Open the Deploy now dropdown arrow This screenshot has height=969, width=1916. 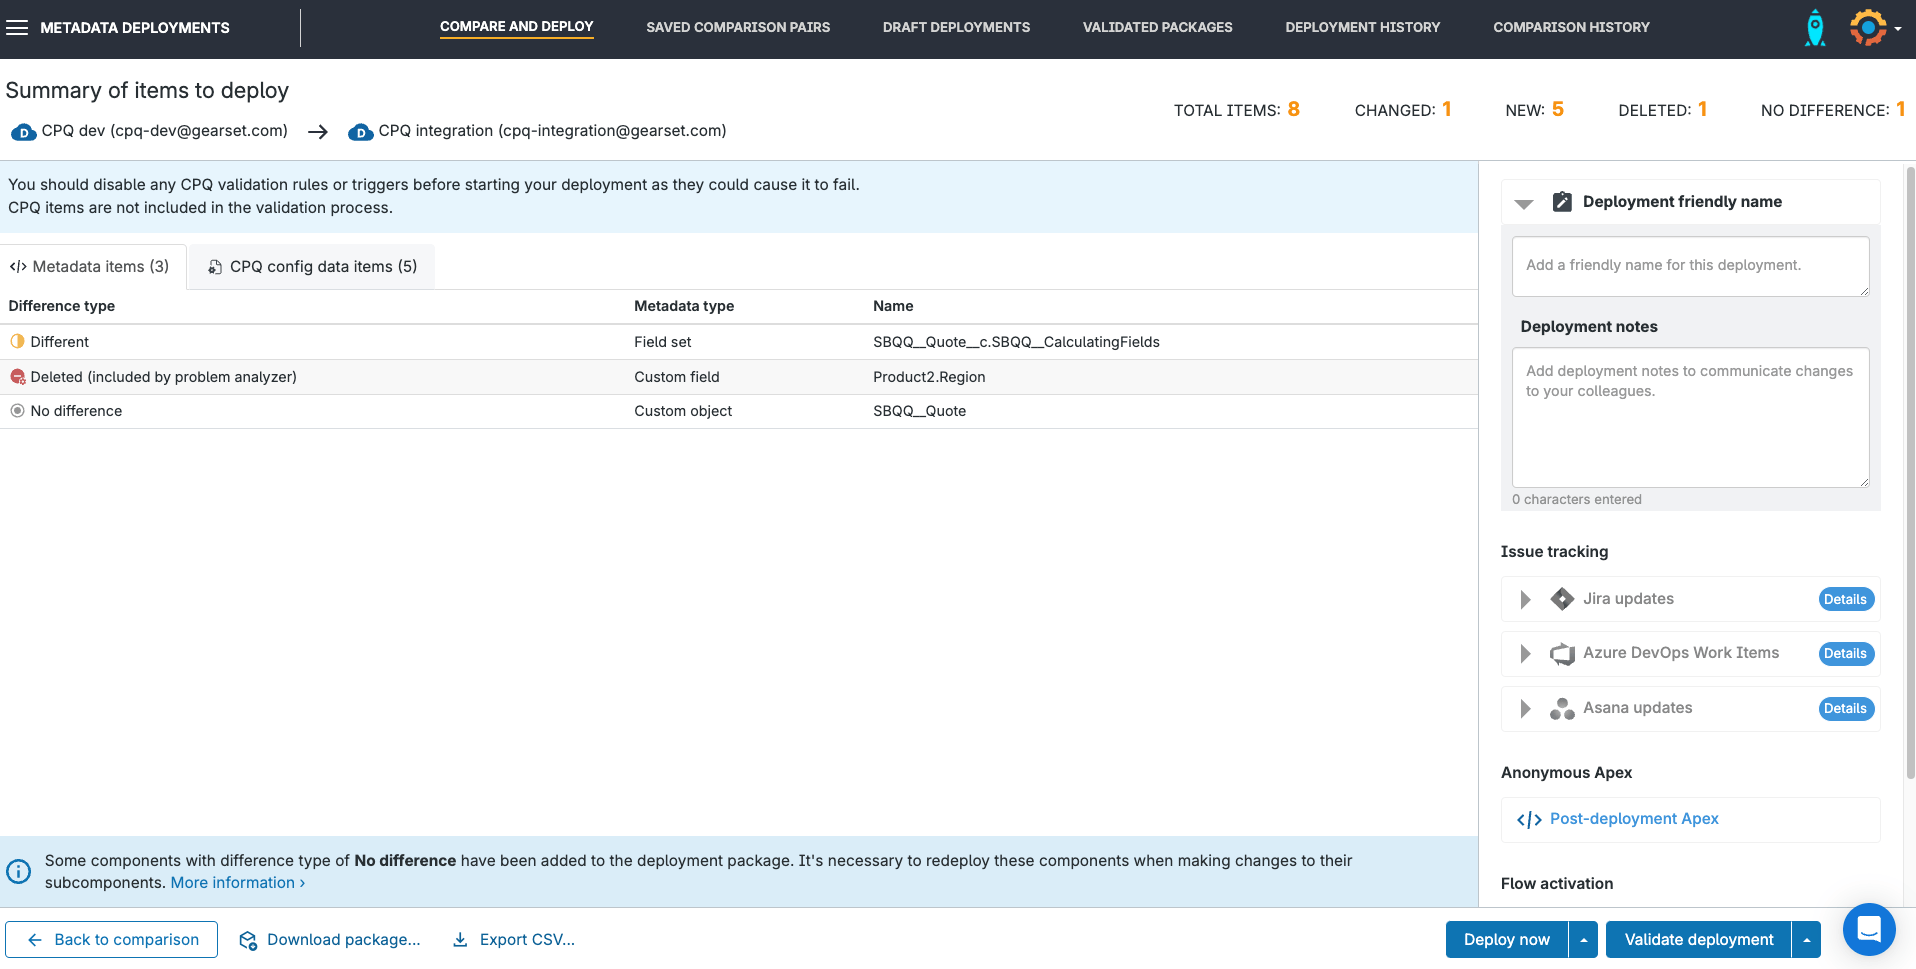tap(1584, 940)
